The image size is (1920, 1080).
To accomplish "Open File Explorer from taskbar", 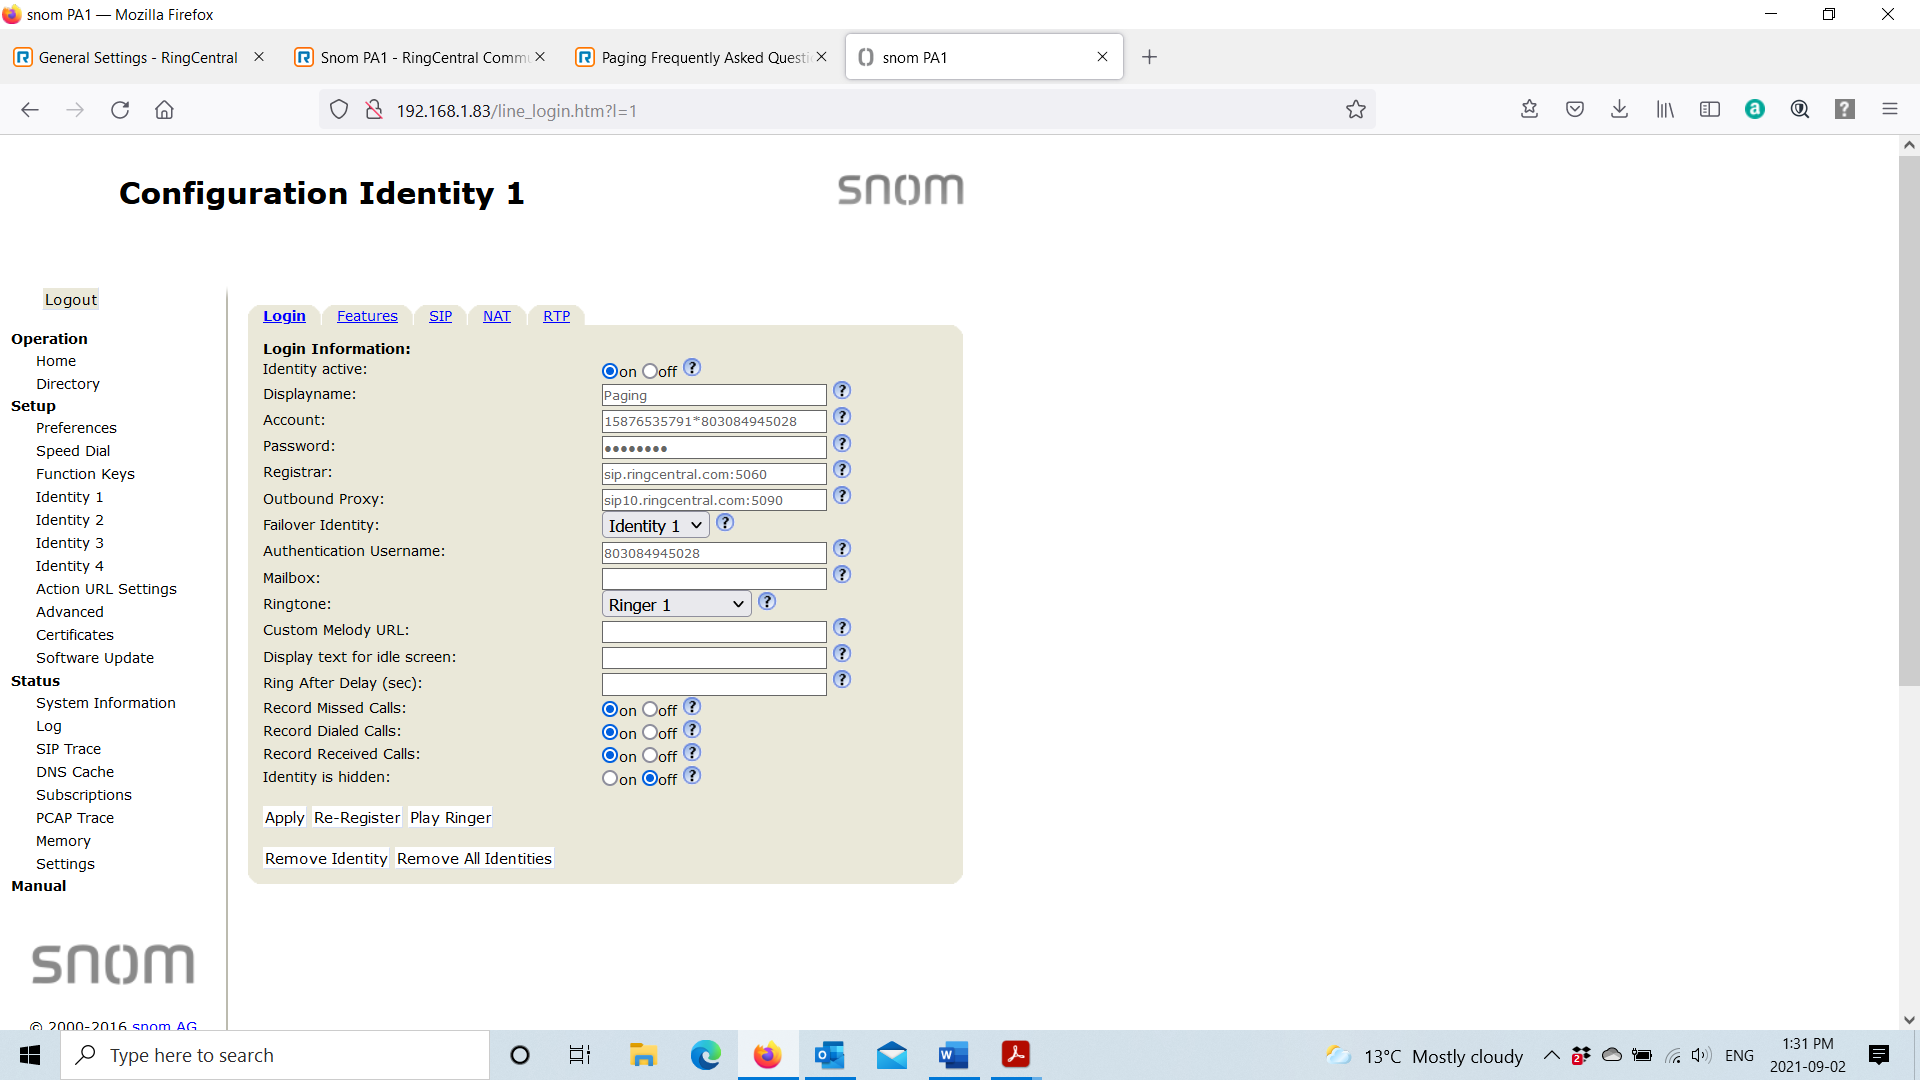I will pos(642,1055).
